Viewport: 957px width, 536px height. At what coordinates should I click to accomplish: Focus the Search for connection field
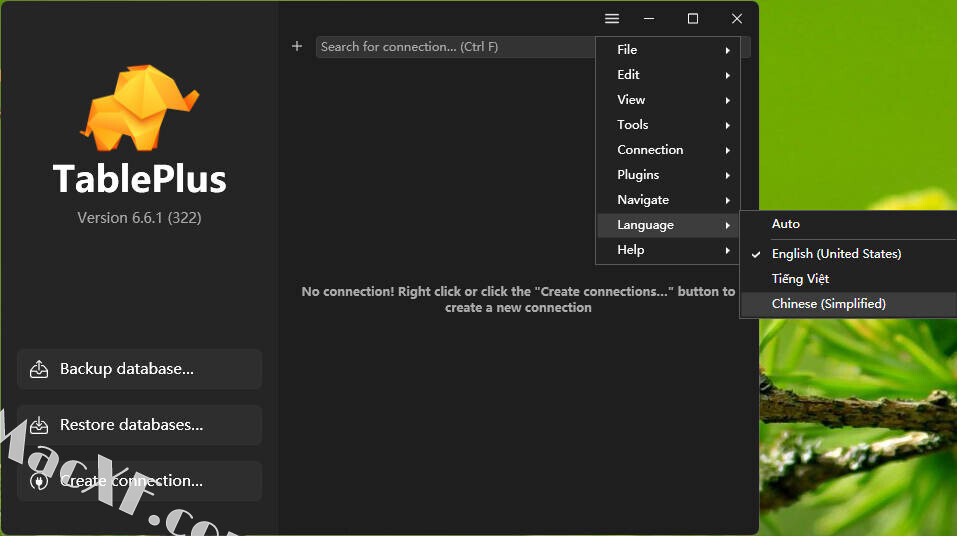click(x=455, y=47)
